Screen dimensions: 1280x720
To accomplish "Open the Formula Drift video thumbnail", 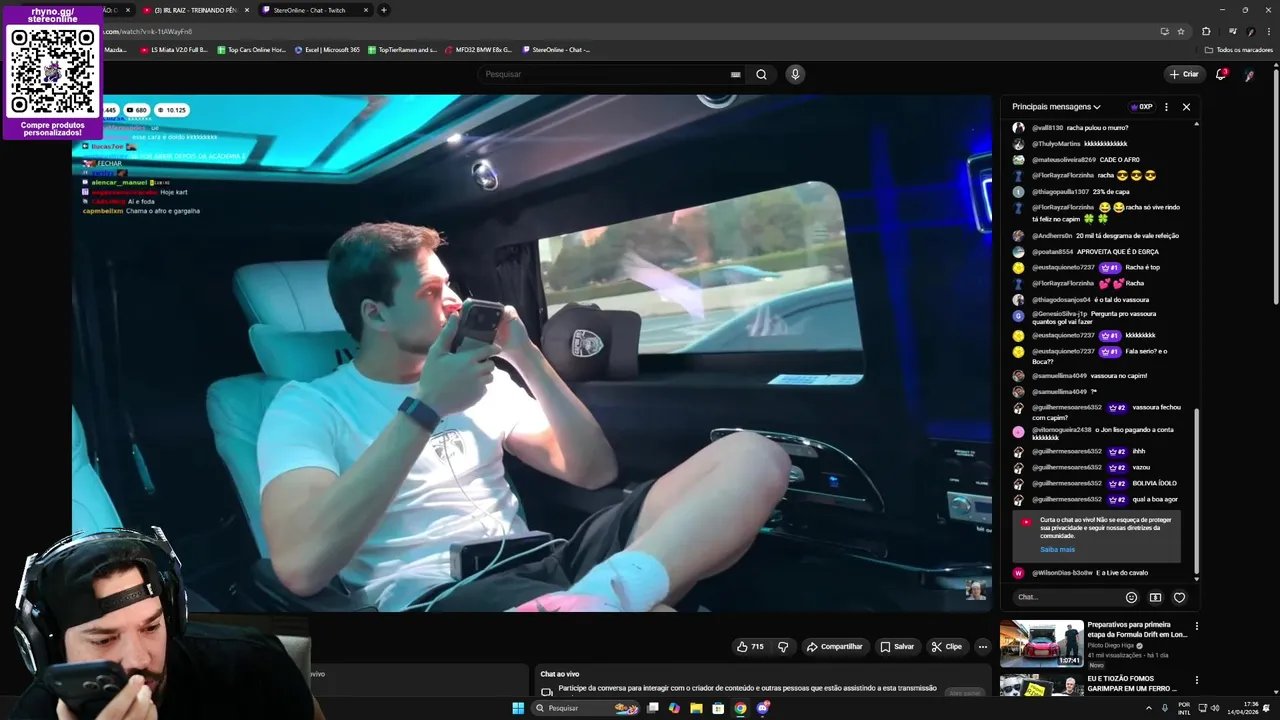I will tap(1041, 643).
